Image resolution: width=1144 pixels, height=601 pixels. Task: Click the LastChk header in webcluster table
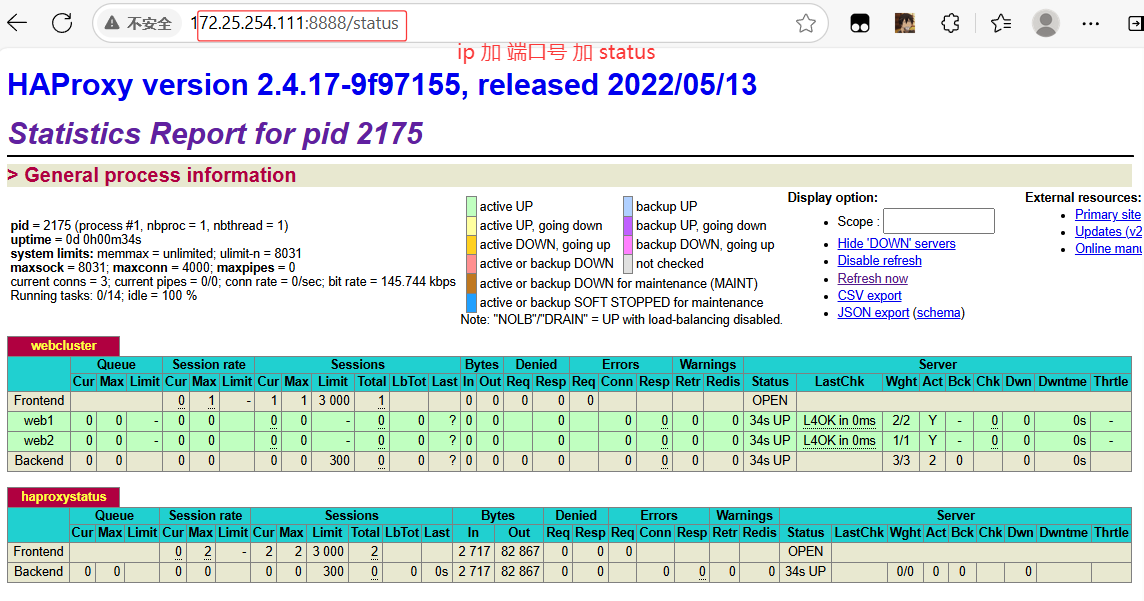pos(839,381)
